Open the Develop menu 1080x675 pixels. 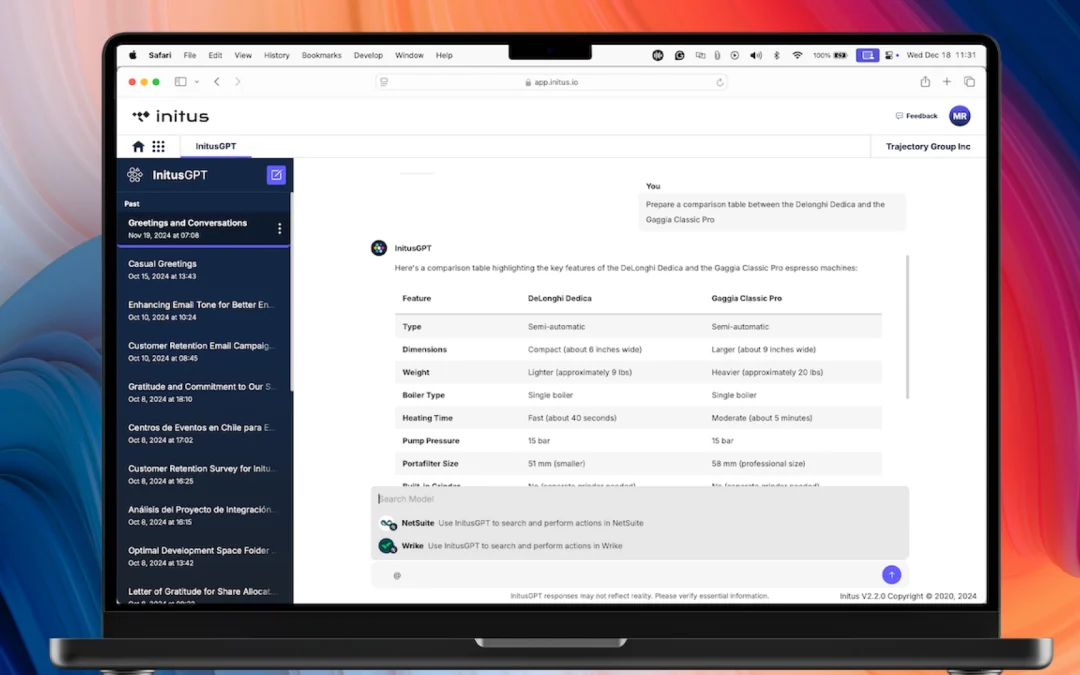[x=368, y=55]
